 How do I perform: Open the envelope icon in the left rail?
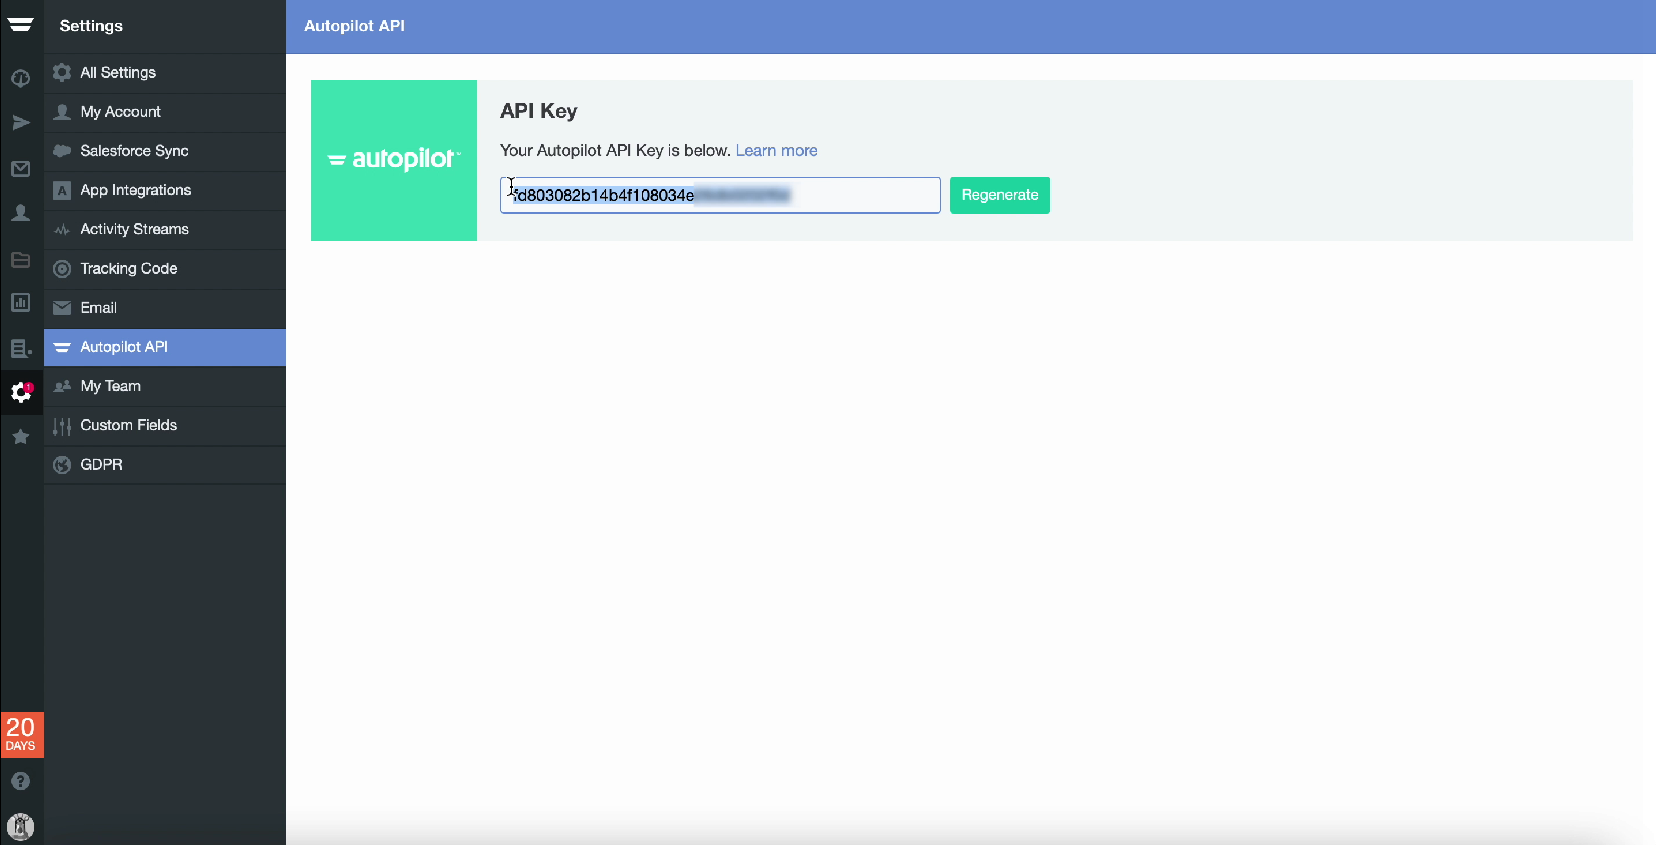point(20,169)
